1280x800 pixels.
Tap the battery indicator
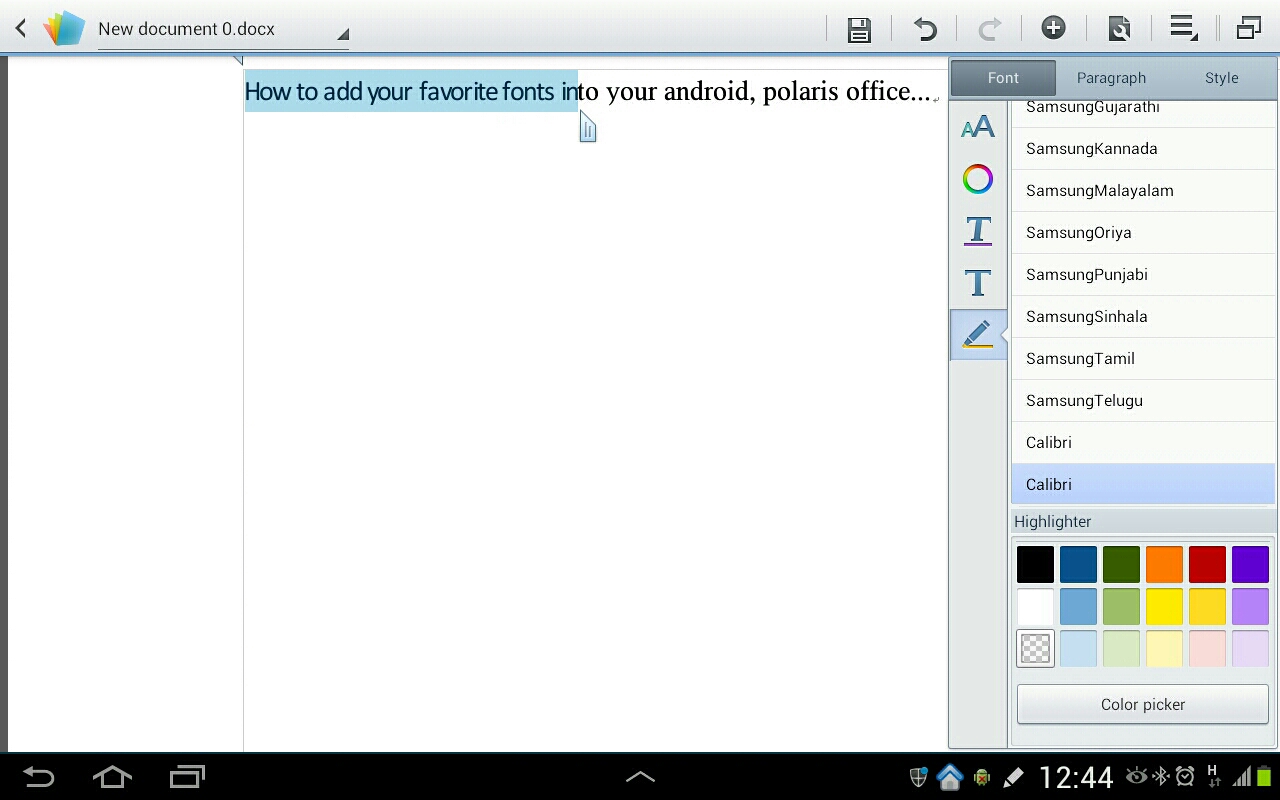[1265, 776]
